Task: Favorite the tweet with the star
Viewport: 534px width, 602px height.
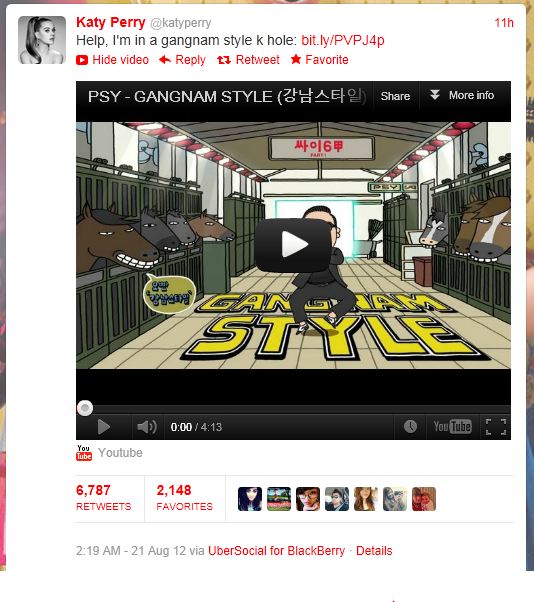Action: 319,60
